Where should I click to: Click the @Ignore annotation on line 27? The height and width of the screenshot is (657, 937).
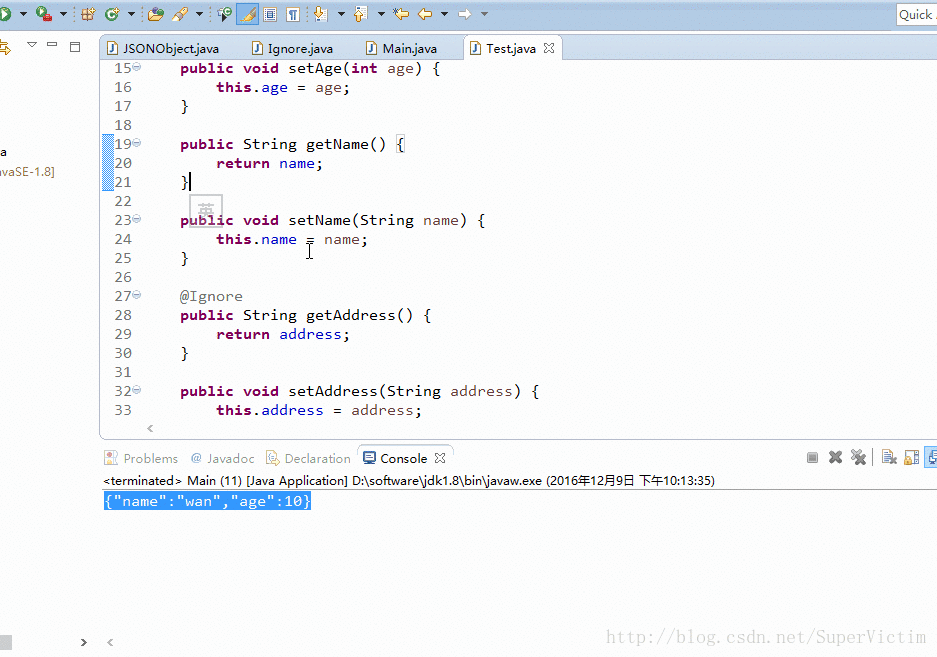point(211,297)
